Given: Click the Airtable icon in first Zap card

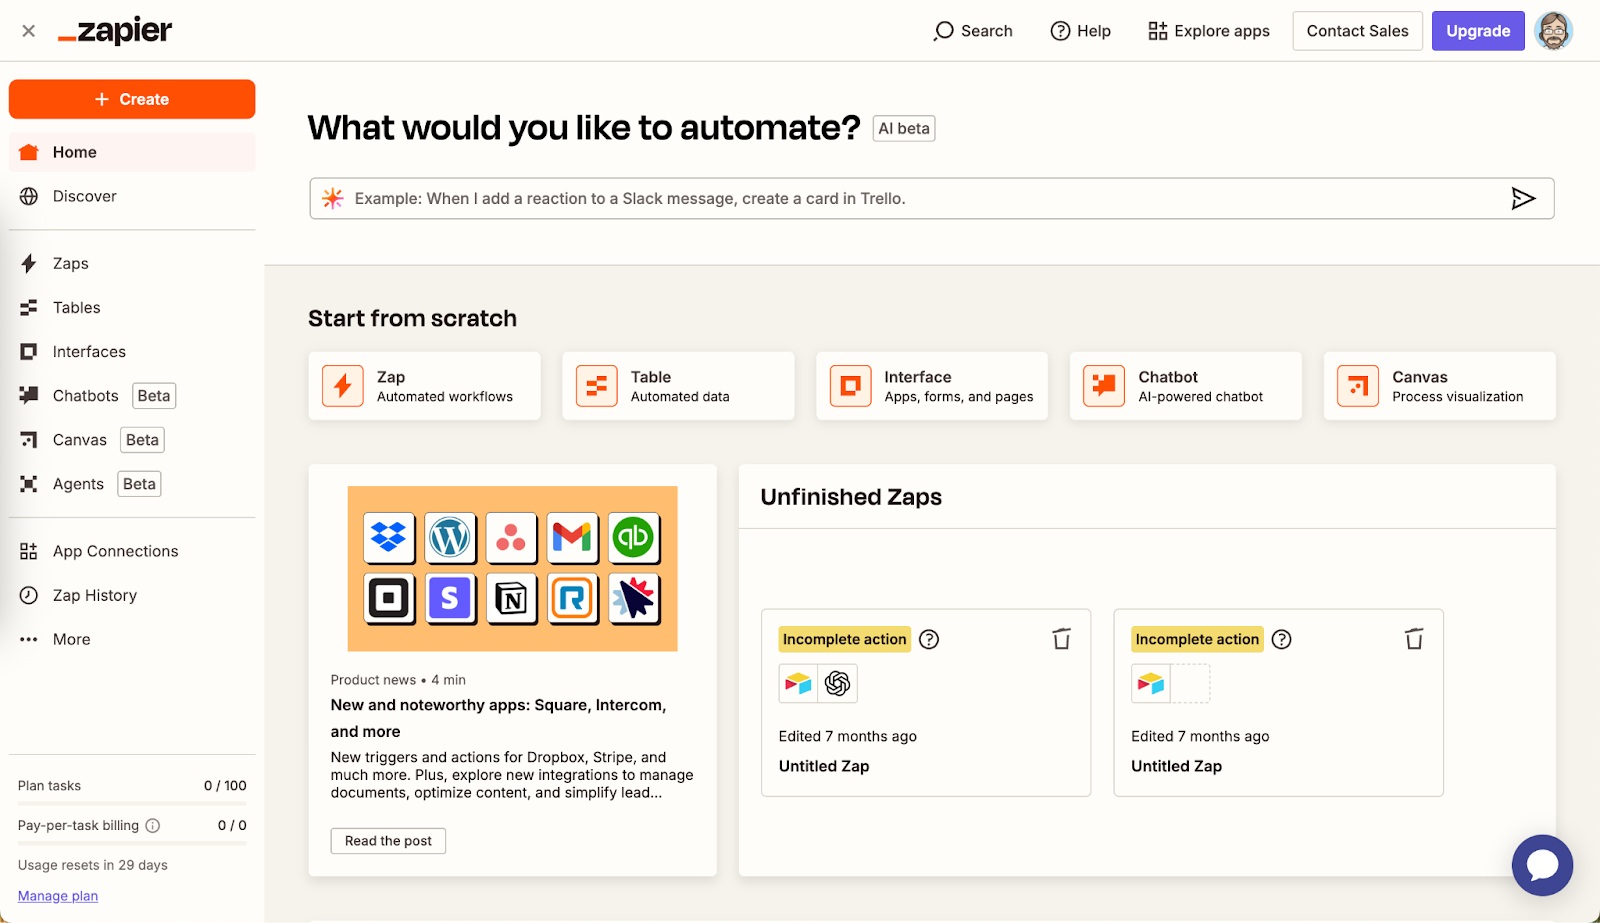Looking at the screenshot, I should [x=798, y=684].
